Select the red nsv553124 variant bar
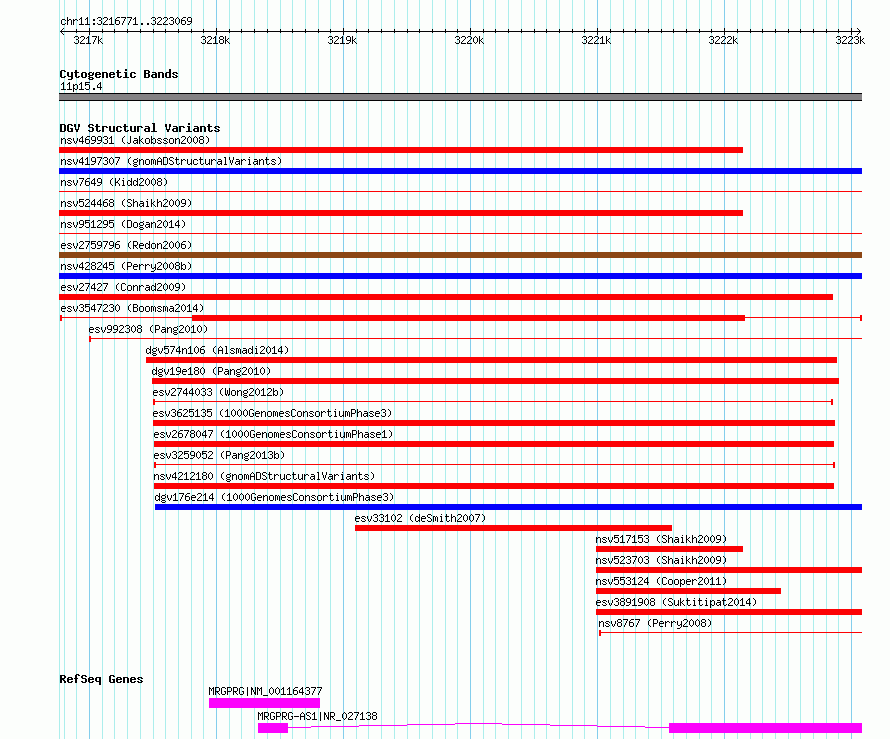Screen dimensions: 890x739 click(689, 591)
